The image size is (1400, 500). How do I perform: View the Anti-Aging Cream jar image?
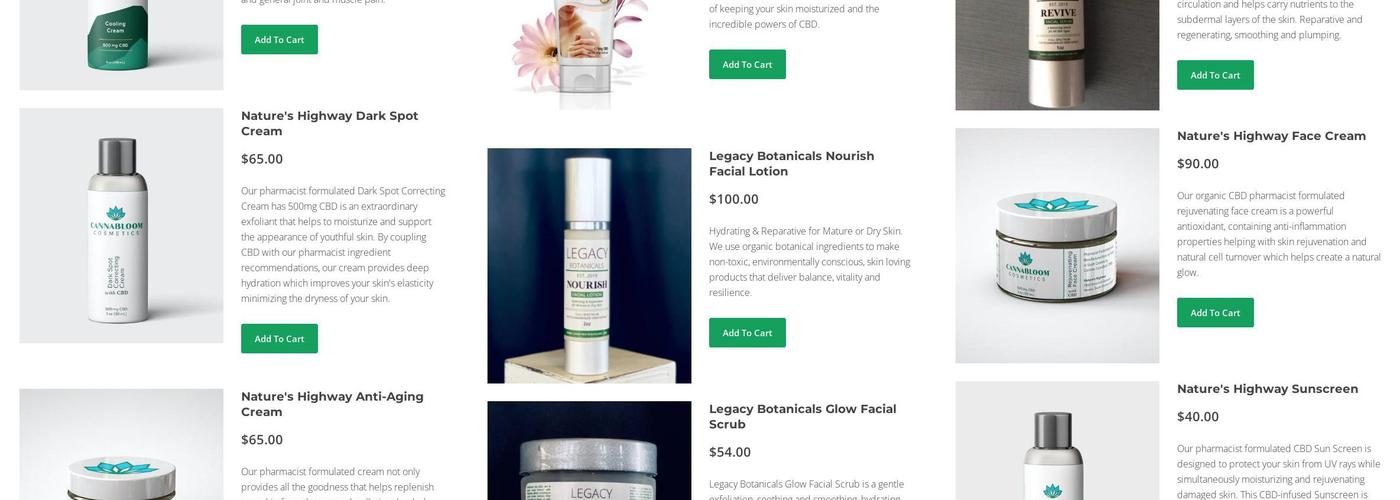pyautogui.click(x=121, y=445)
